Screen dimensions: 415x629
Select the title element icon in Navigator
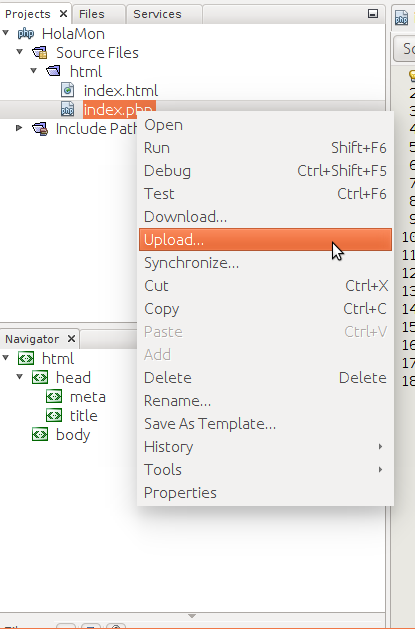pos(54,416)
